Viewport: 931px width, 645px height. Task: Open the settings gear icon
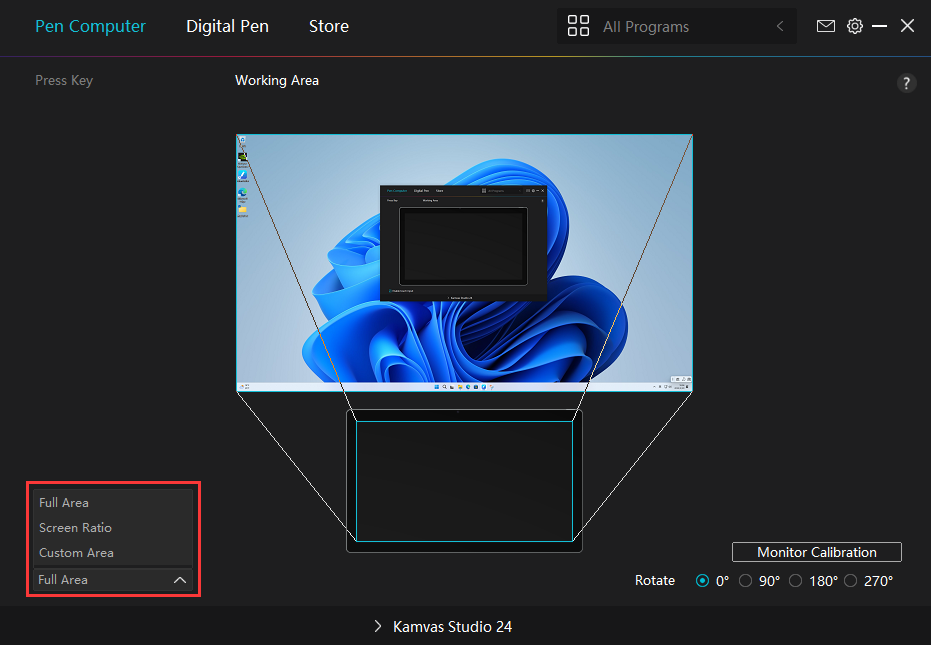854,26
